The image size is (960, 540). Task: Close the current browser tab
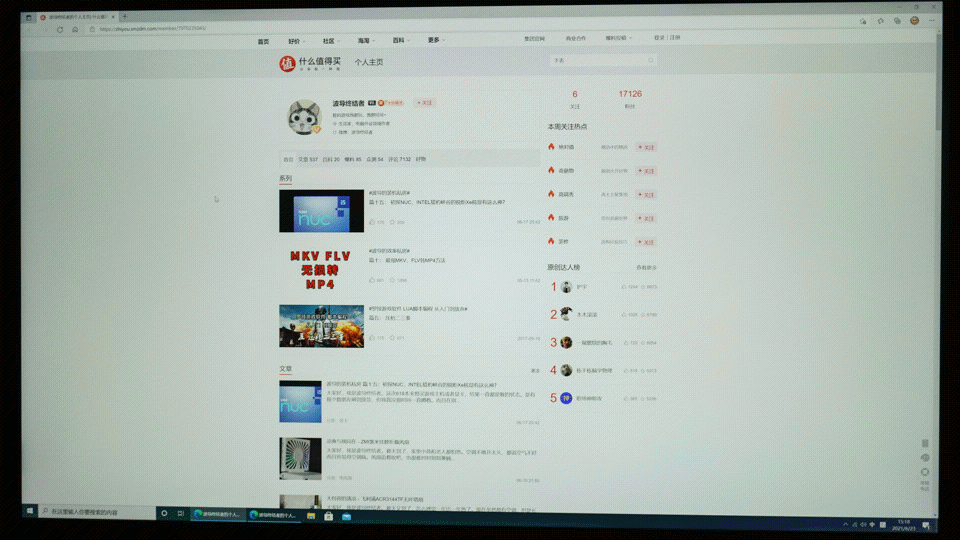[113, 17]
